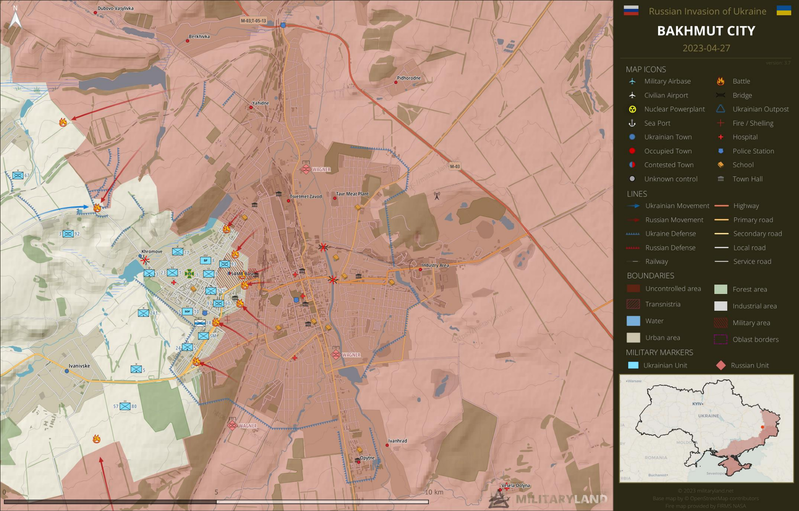Click the Primary road line sample in legend
799x511 pixels.
(721, 220)
